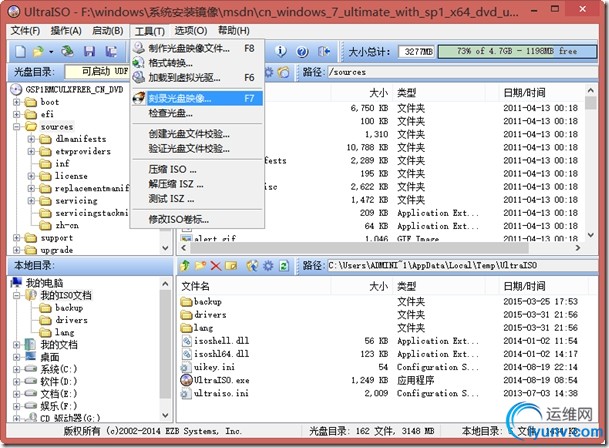This screenshot has width=609, height=448.
Task: Select 验证光盘文件校验... menu entry
Action: 197,149
